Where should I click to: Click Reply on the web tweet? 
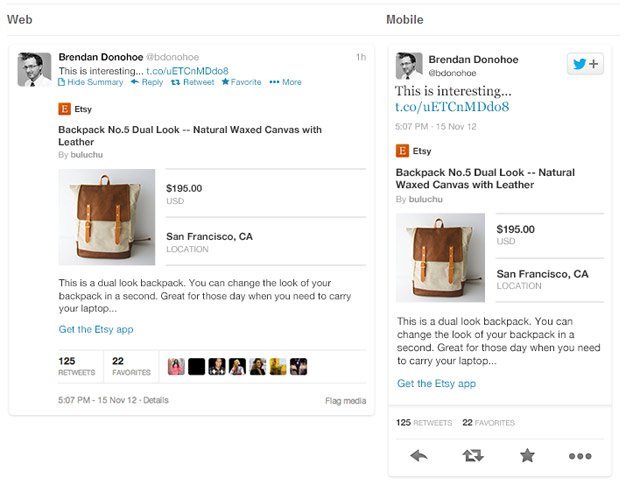click(147, 82)
